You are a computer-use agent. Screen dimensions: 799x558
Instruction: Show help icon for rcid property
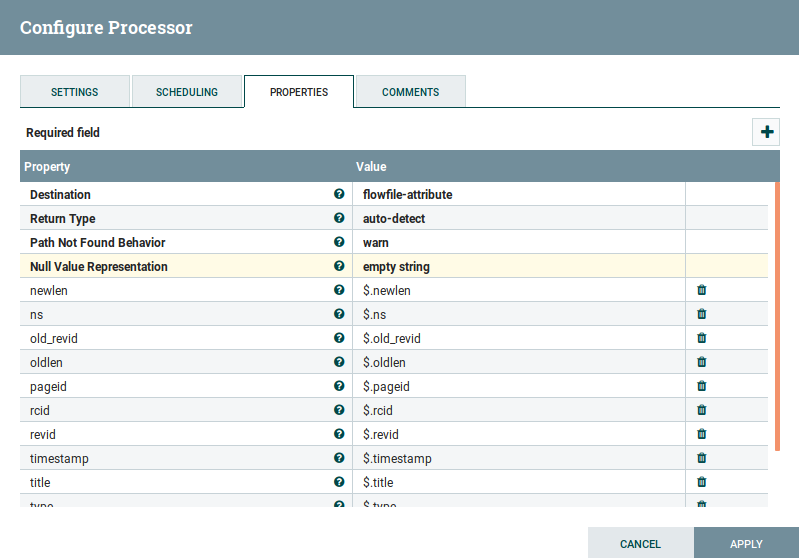pos(339,410)
